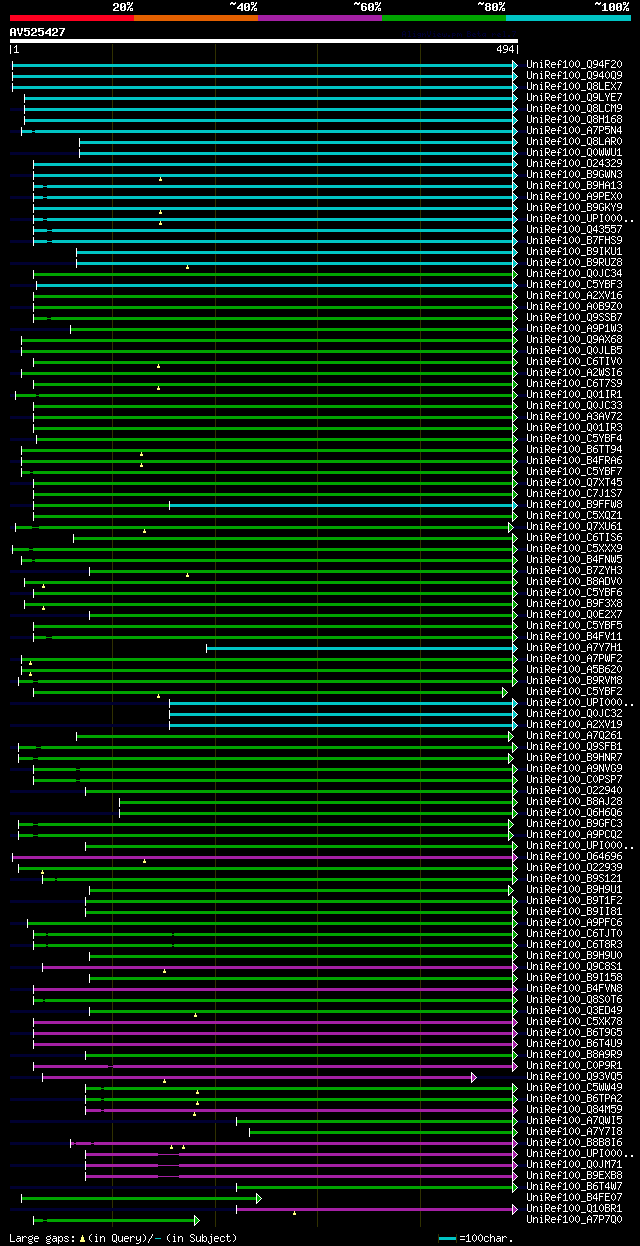Select the UniRef100_Q3ED49 label

point(574,1010)
